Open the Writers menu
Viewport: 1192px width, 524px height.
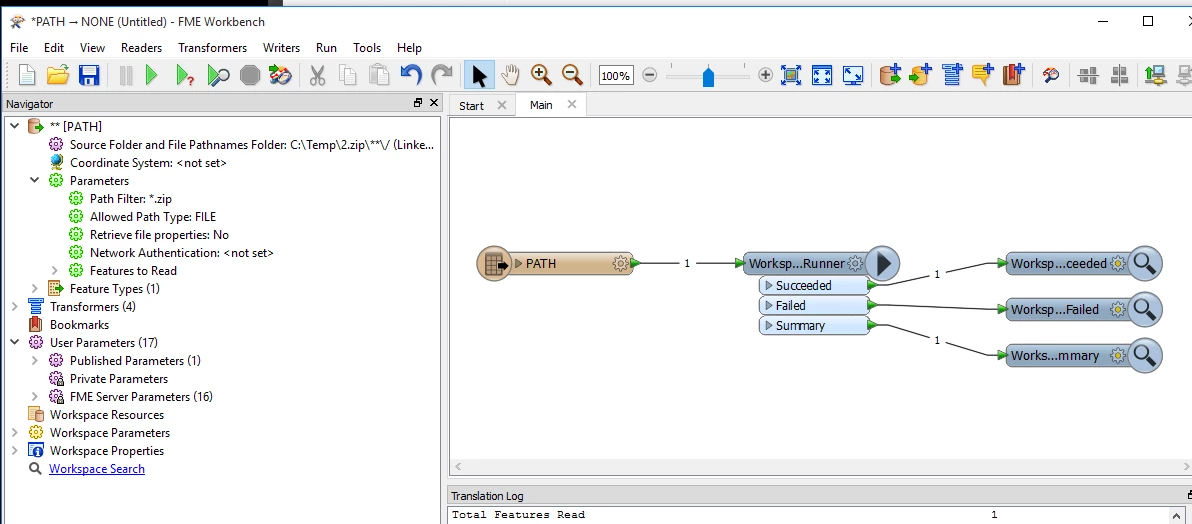[281, 47]
